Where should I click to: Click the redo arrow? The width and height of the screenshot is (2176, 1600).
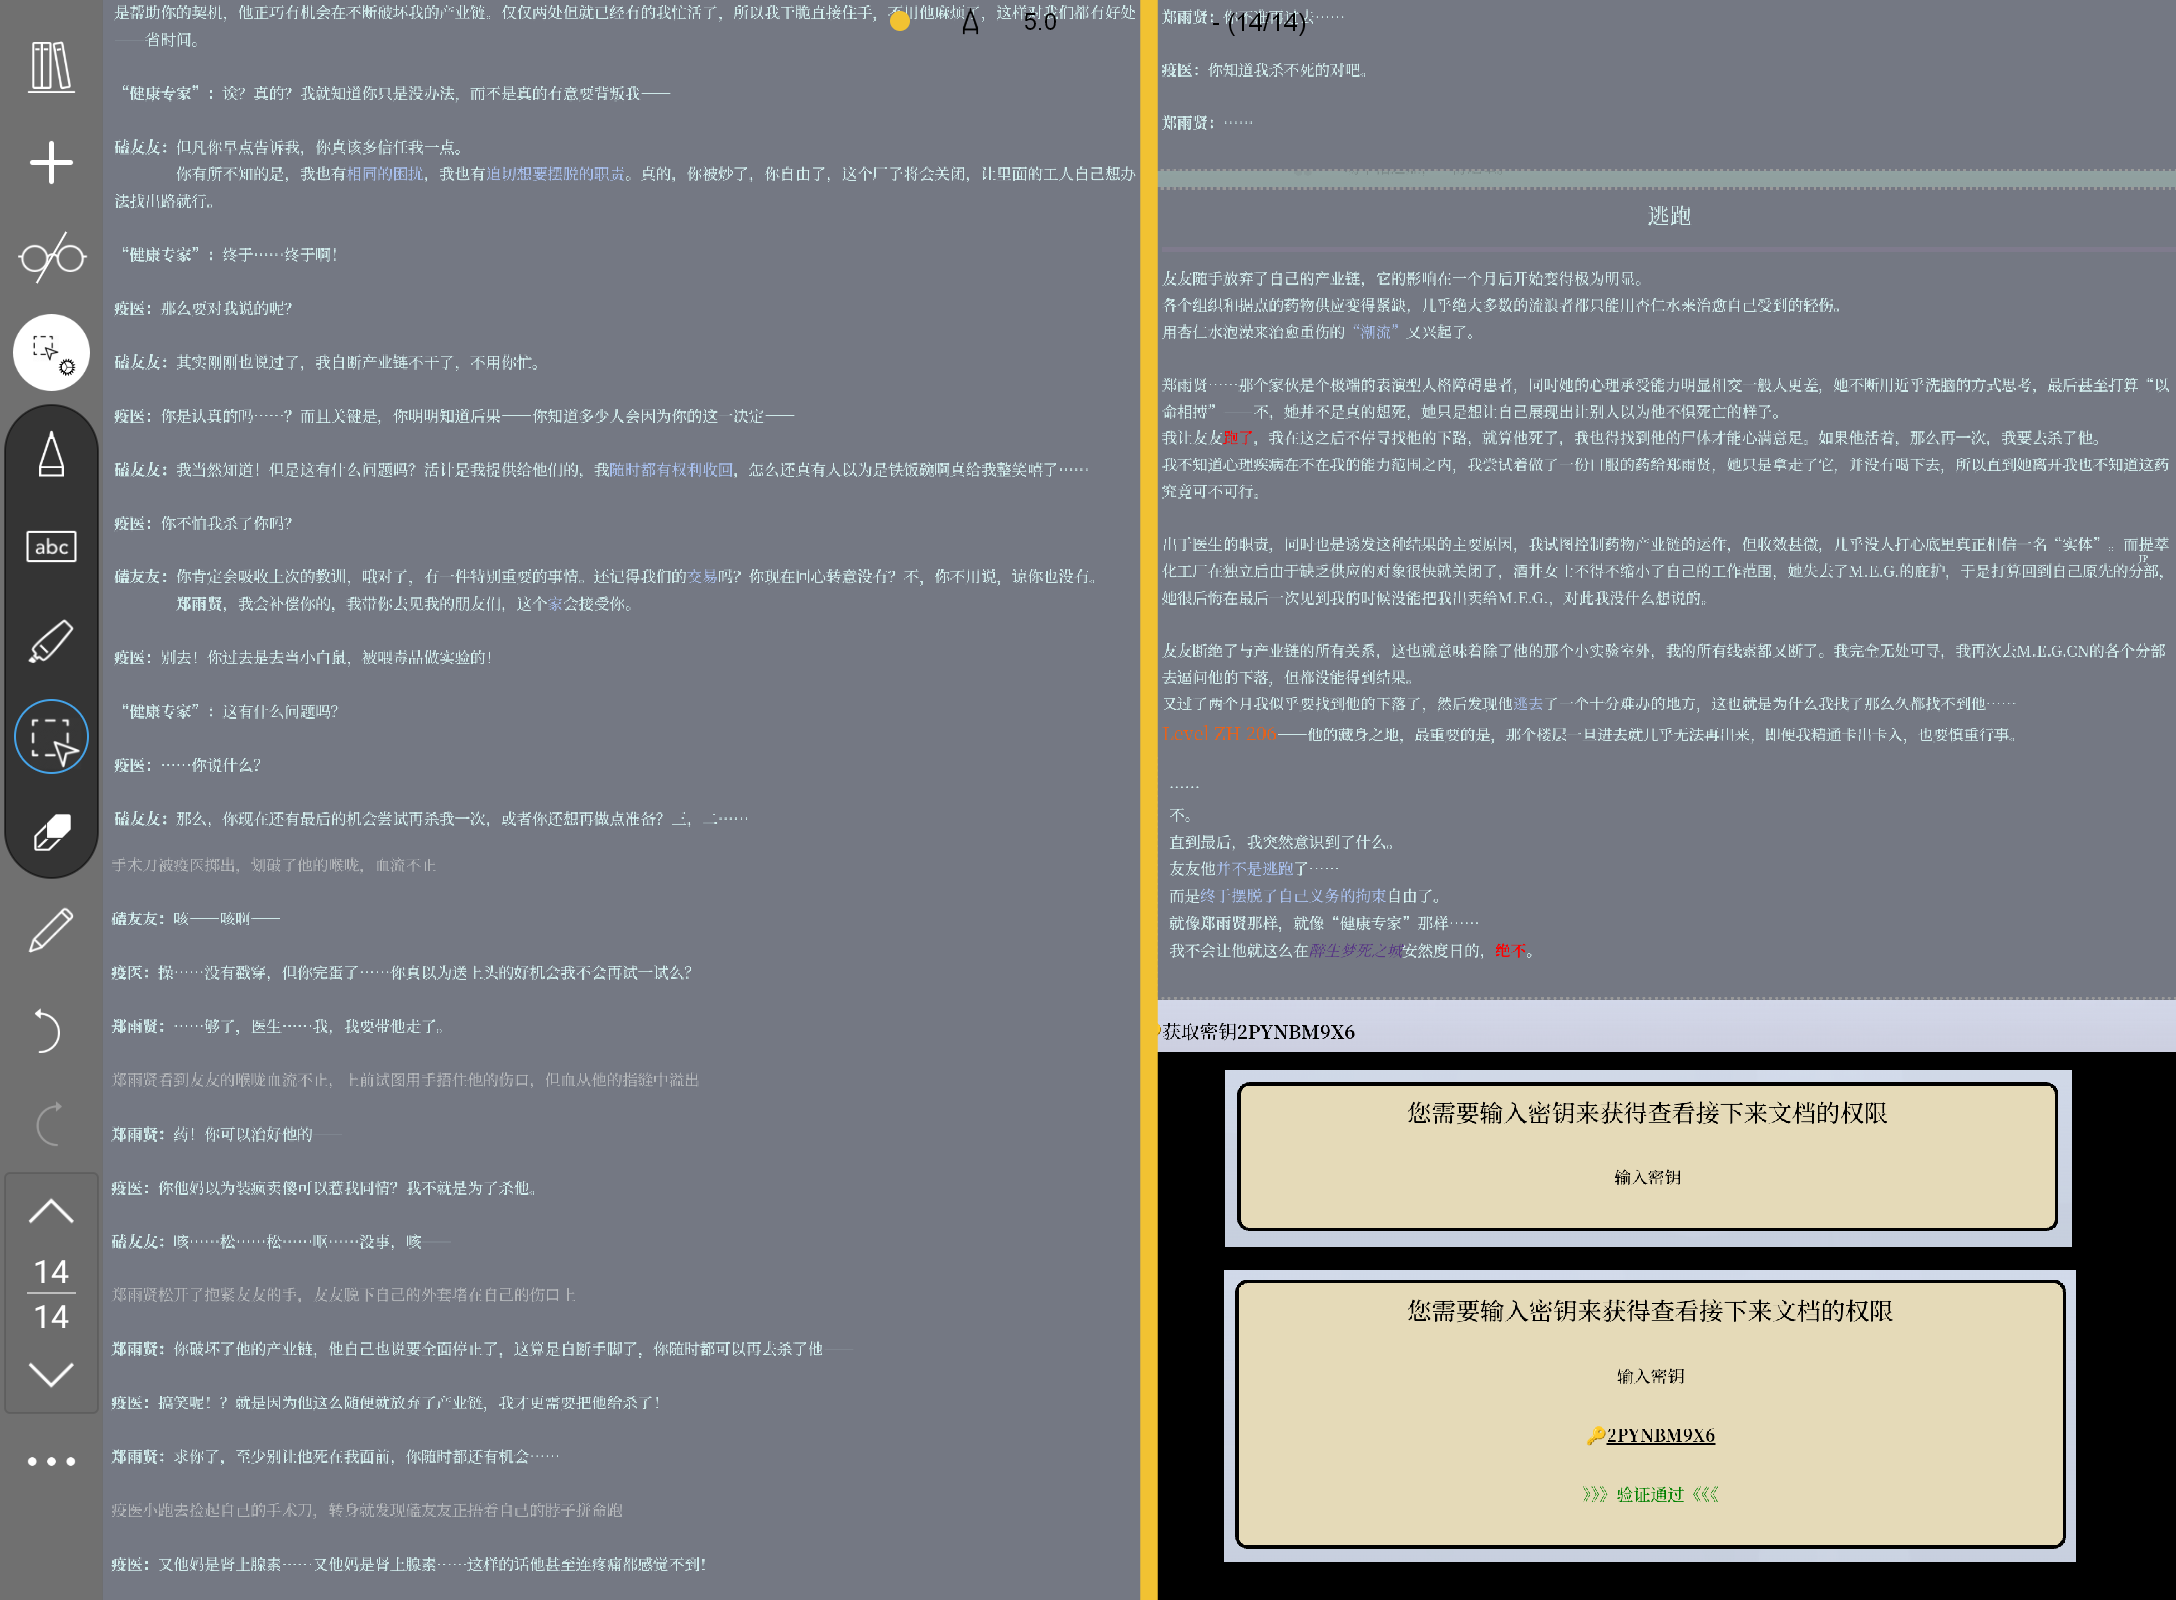[x=47, y=1124]
